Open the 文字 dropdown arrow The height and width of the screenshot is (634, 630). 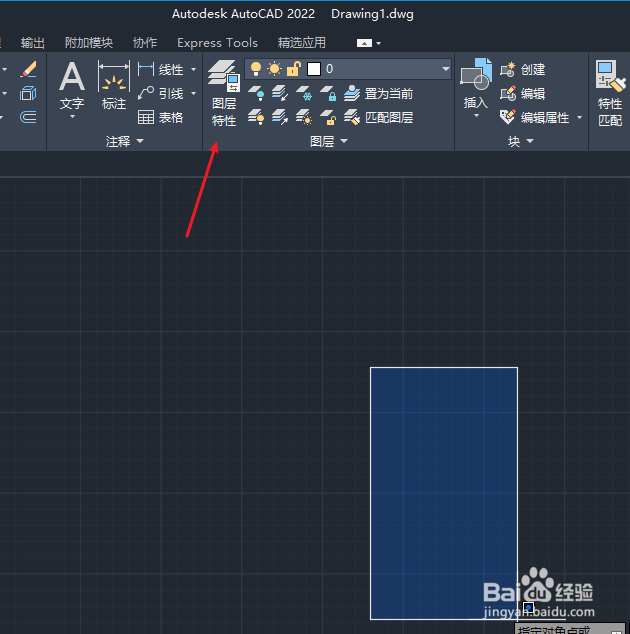[72, 117]
